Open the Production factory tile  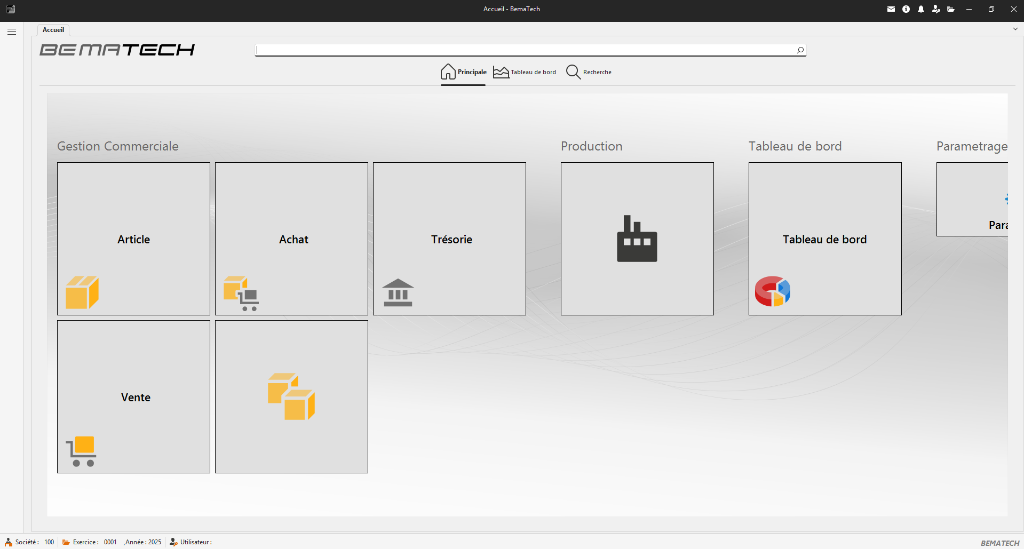pyautogui.click(x=637, y=239)
